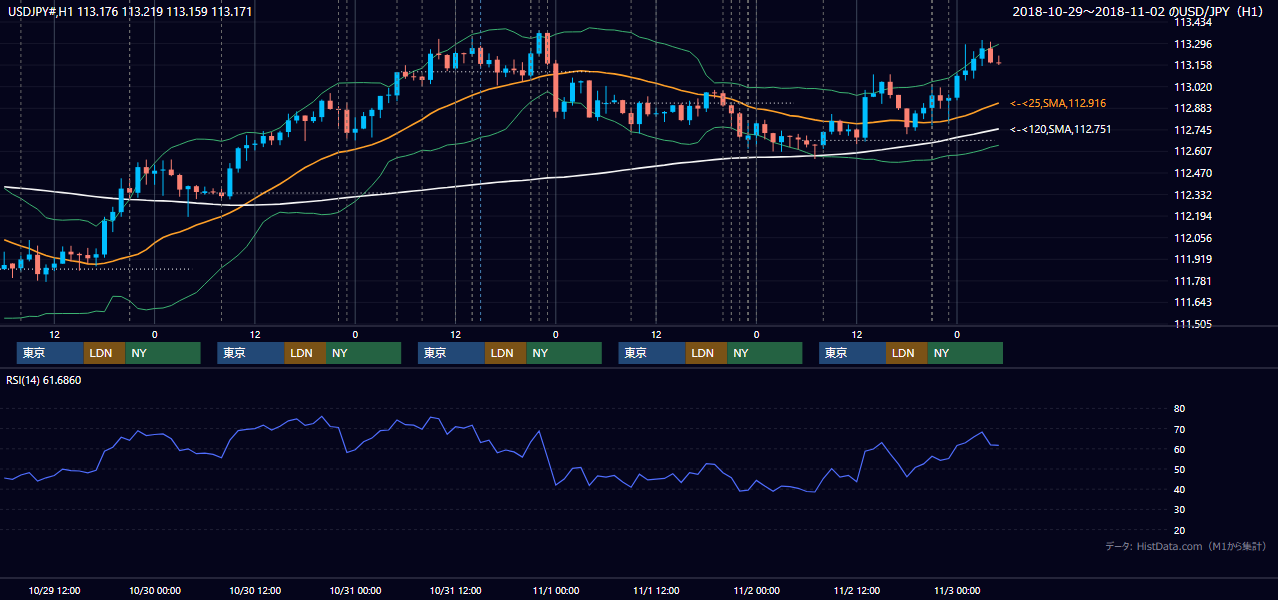Screen dimensions: 1278x600
Task: Click the 111.505 price axis value
Action: tap(1192, 324)
